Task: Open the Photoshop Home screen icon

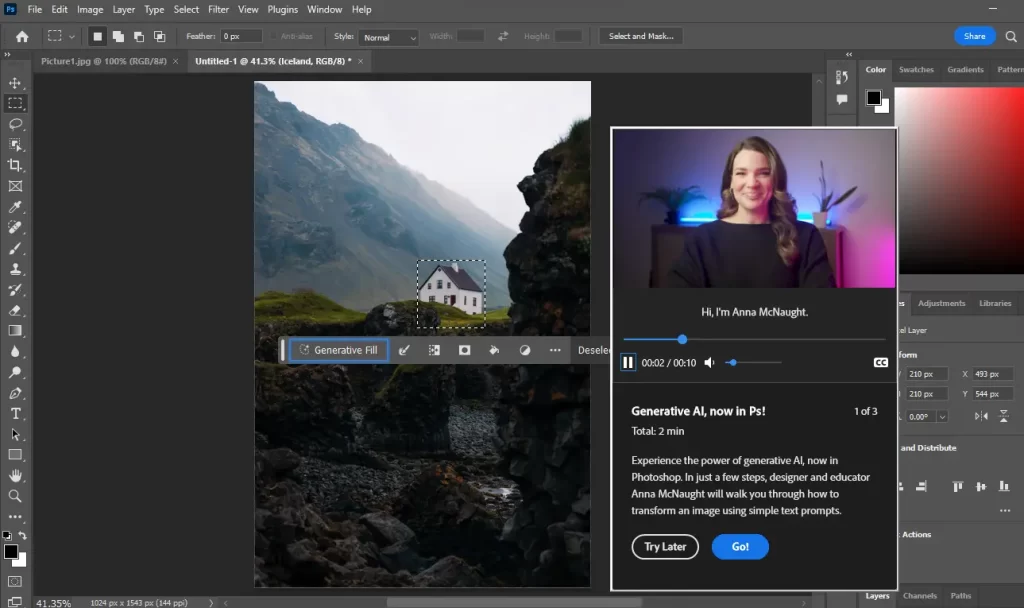Action: (x=20, y=35)
